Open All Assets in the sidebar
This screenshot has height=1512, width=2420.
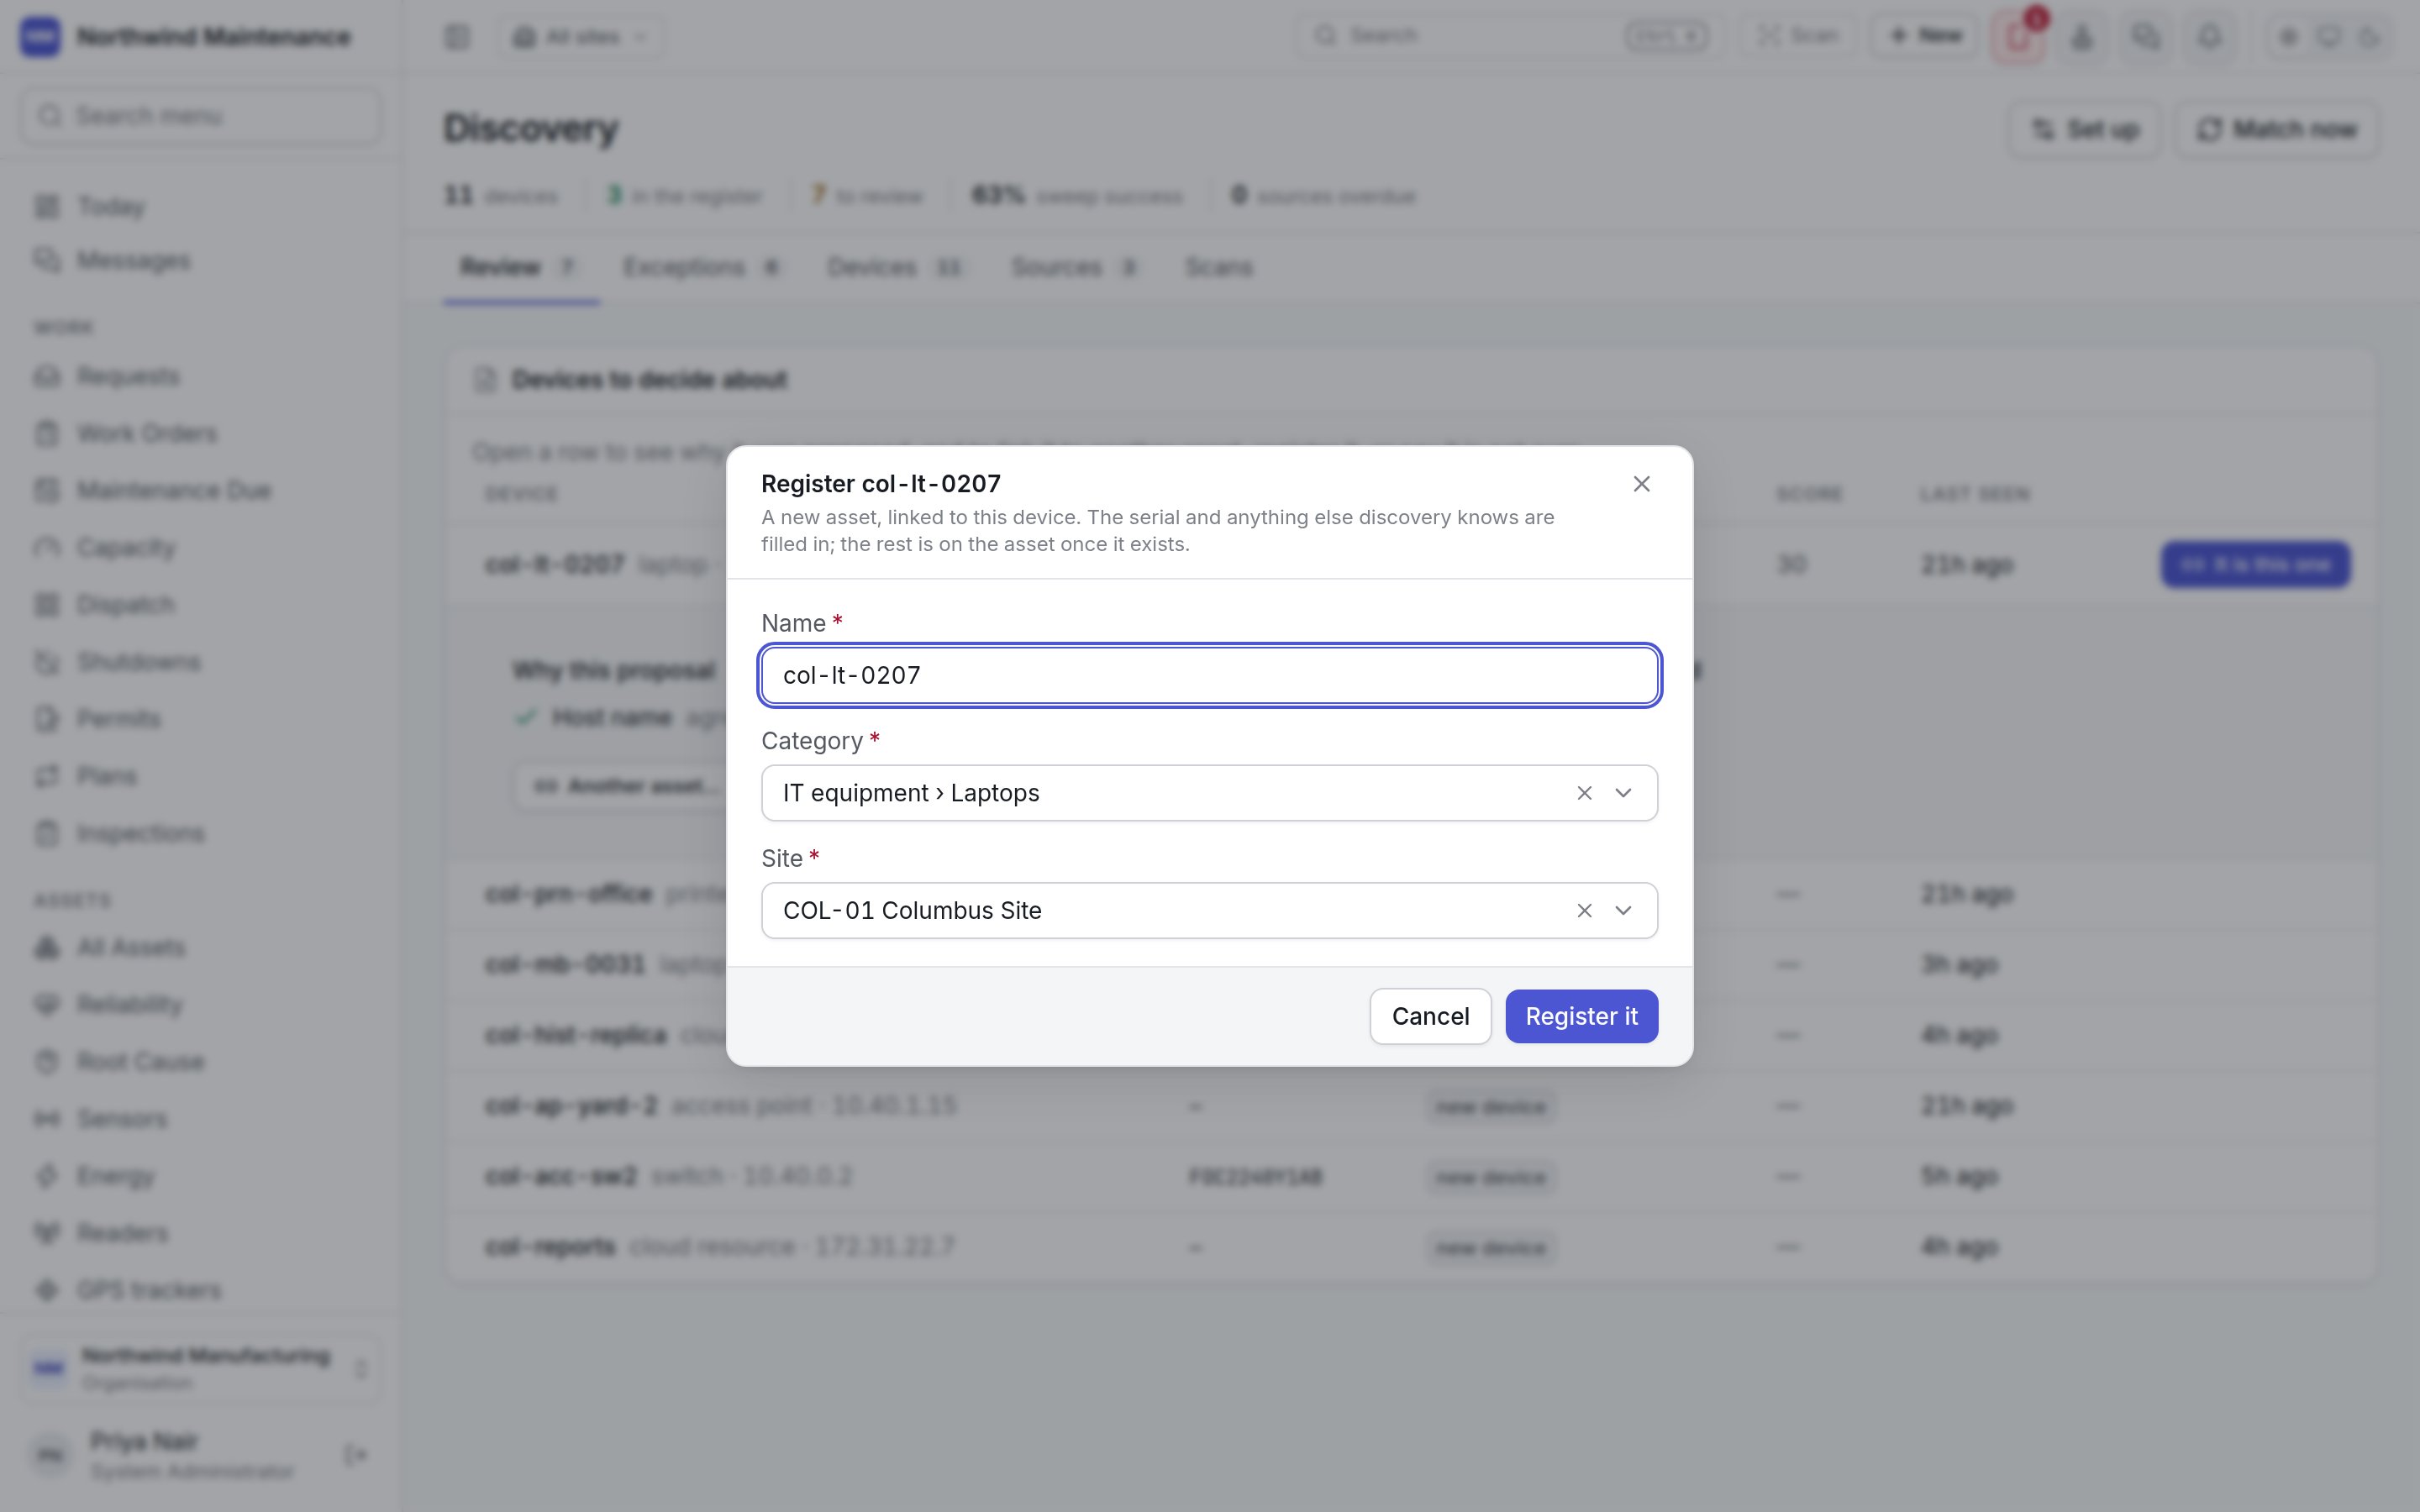coord(200,948)
